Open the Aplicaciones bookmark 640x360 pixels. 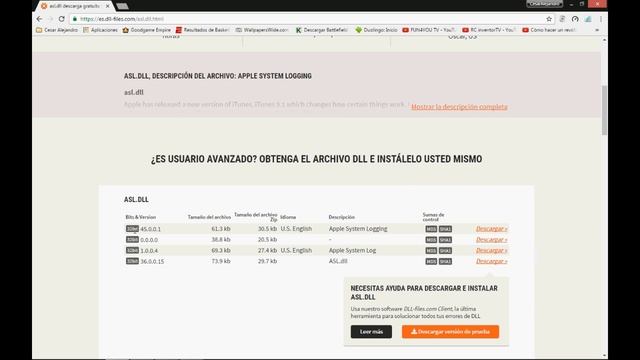(100, 30)
